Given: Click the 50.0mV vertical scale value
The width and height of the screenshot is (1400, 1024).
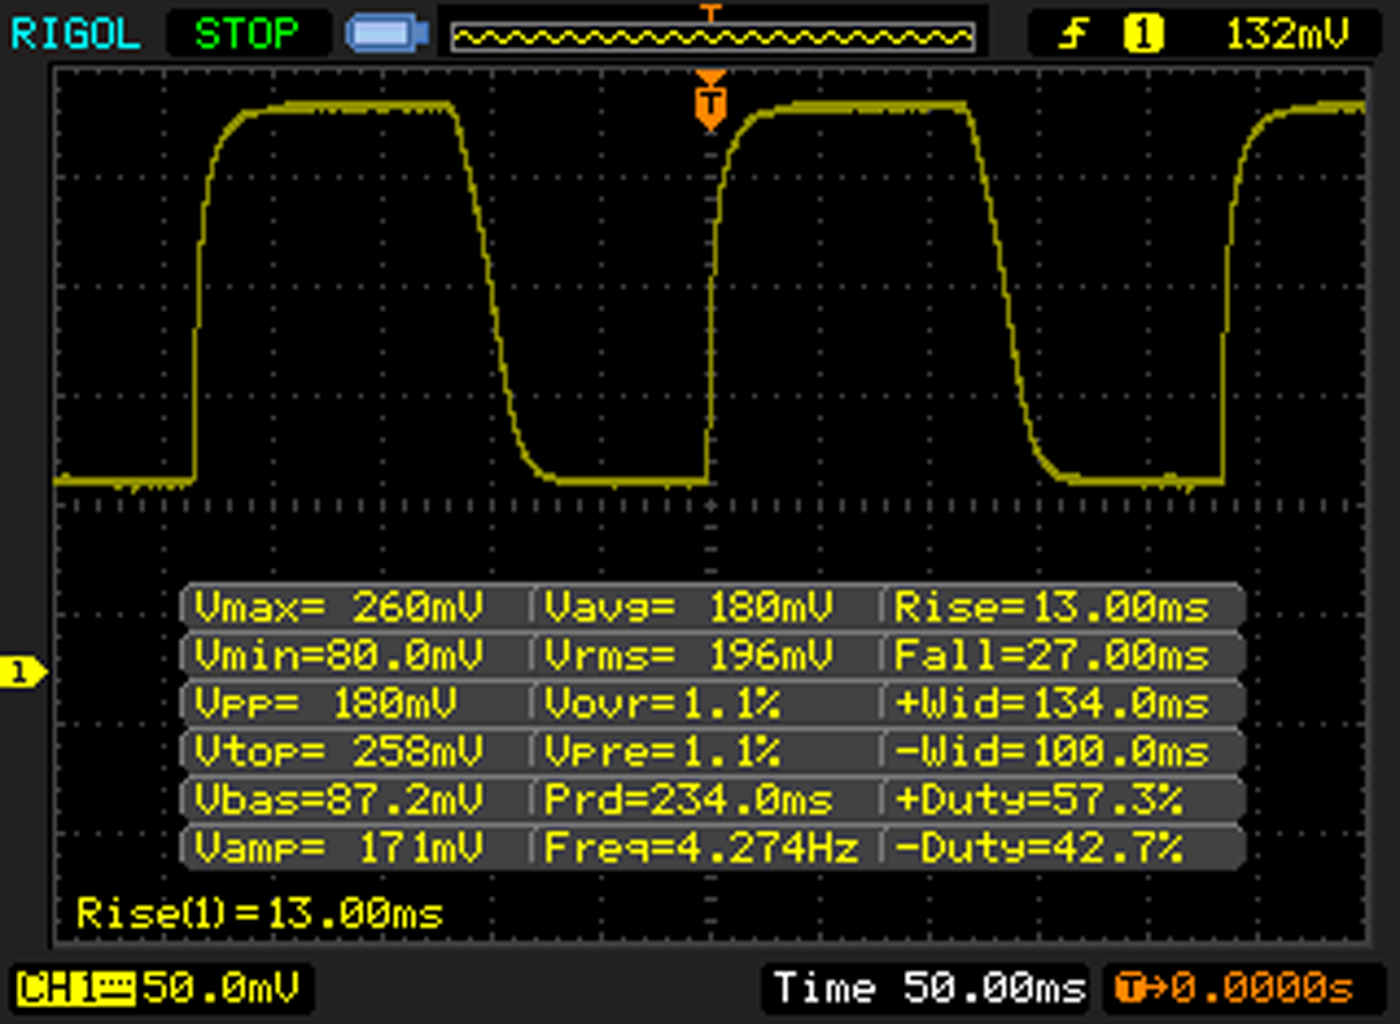Looking at the screenshot, I should coord(221,989).
